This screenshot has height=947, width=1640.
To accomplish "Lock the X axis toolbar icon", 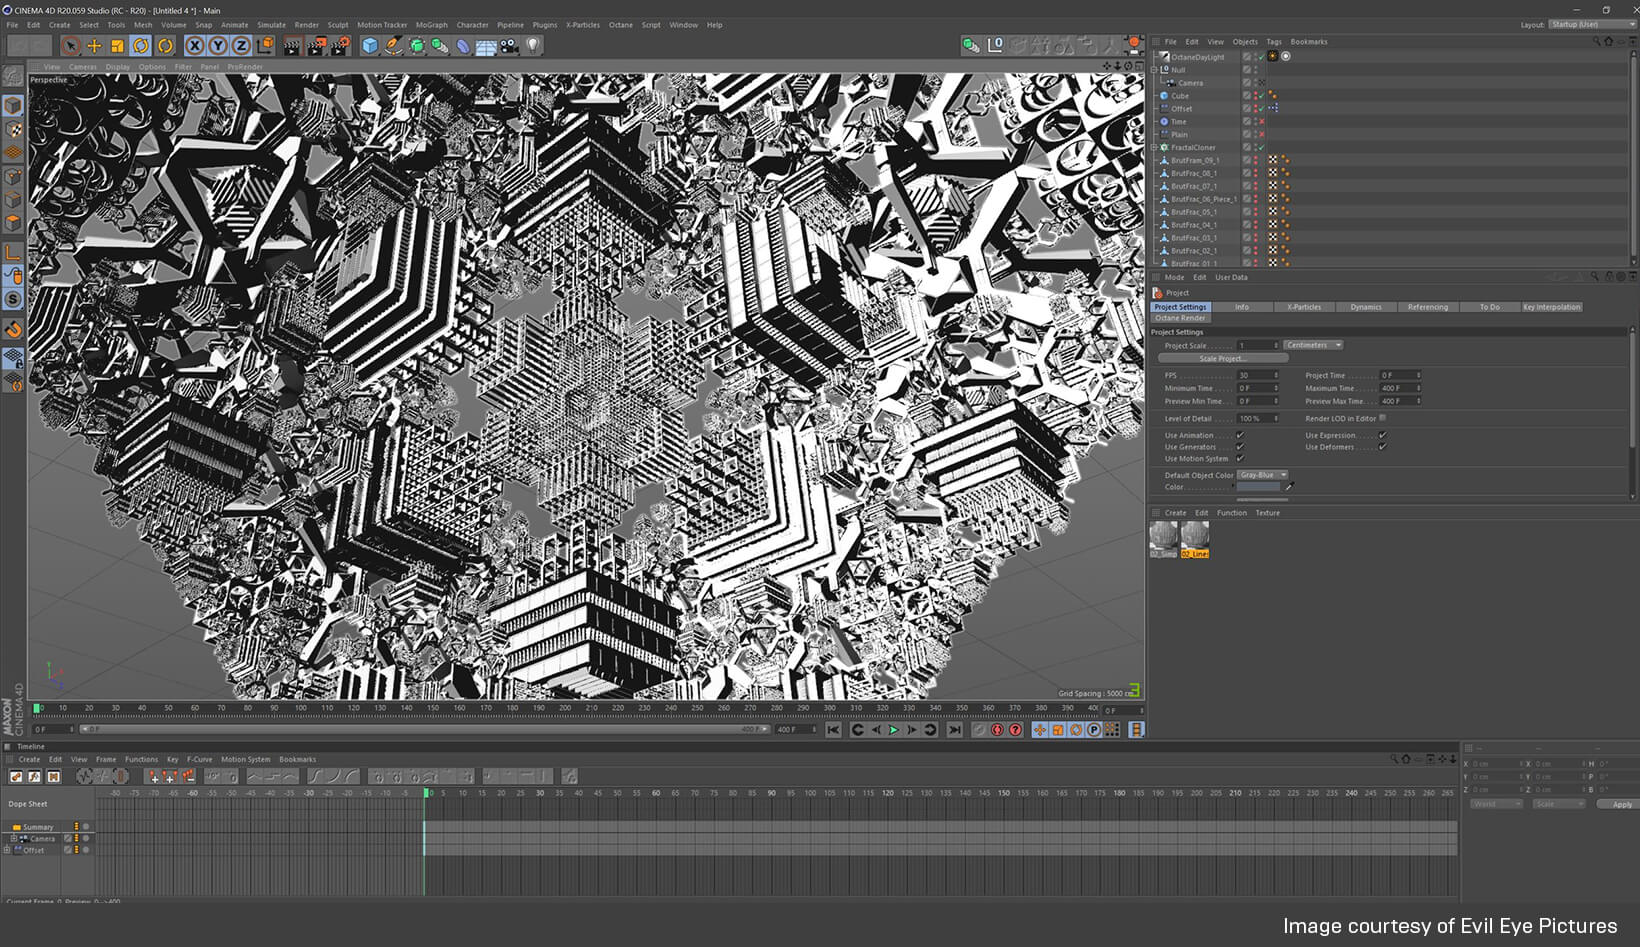I will [x=195, y=46].
